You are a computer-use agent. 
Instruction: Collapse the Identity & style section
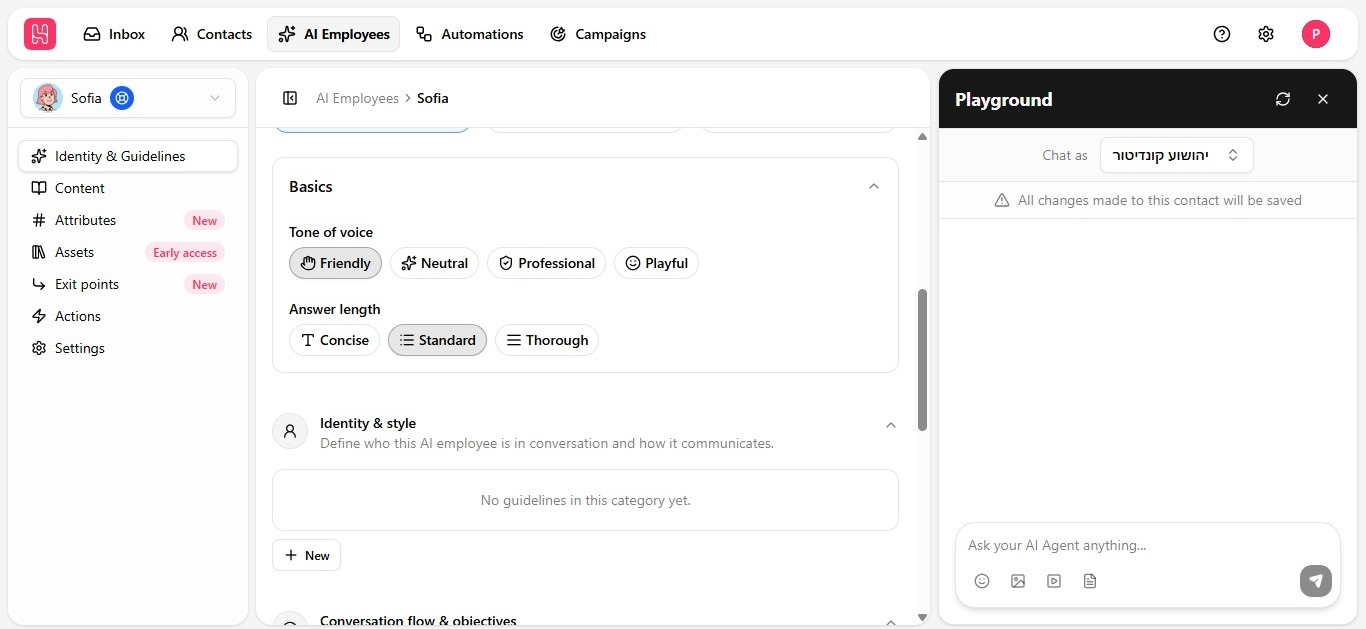point(891,425)
